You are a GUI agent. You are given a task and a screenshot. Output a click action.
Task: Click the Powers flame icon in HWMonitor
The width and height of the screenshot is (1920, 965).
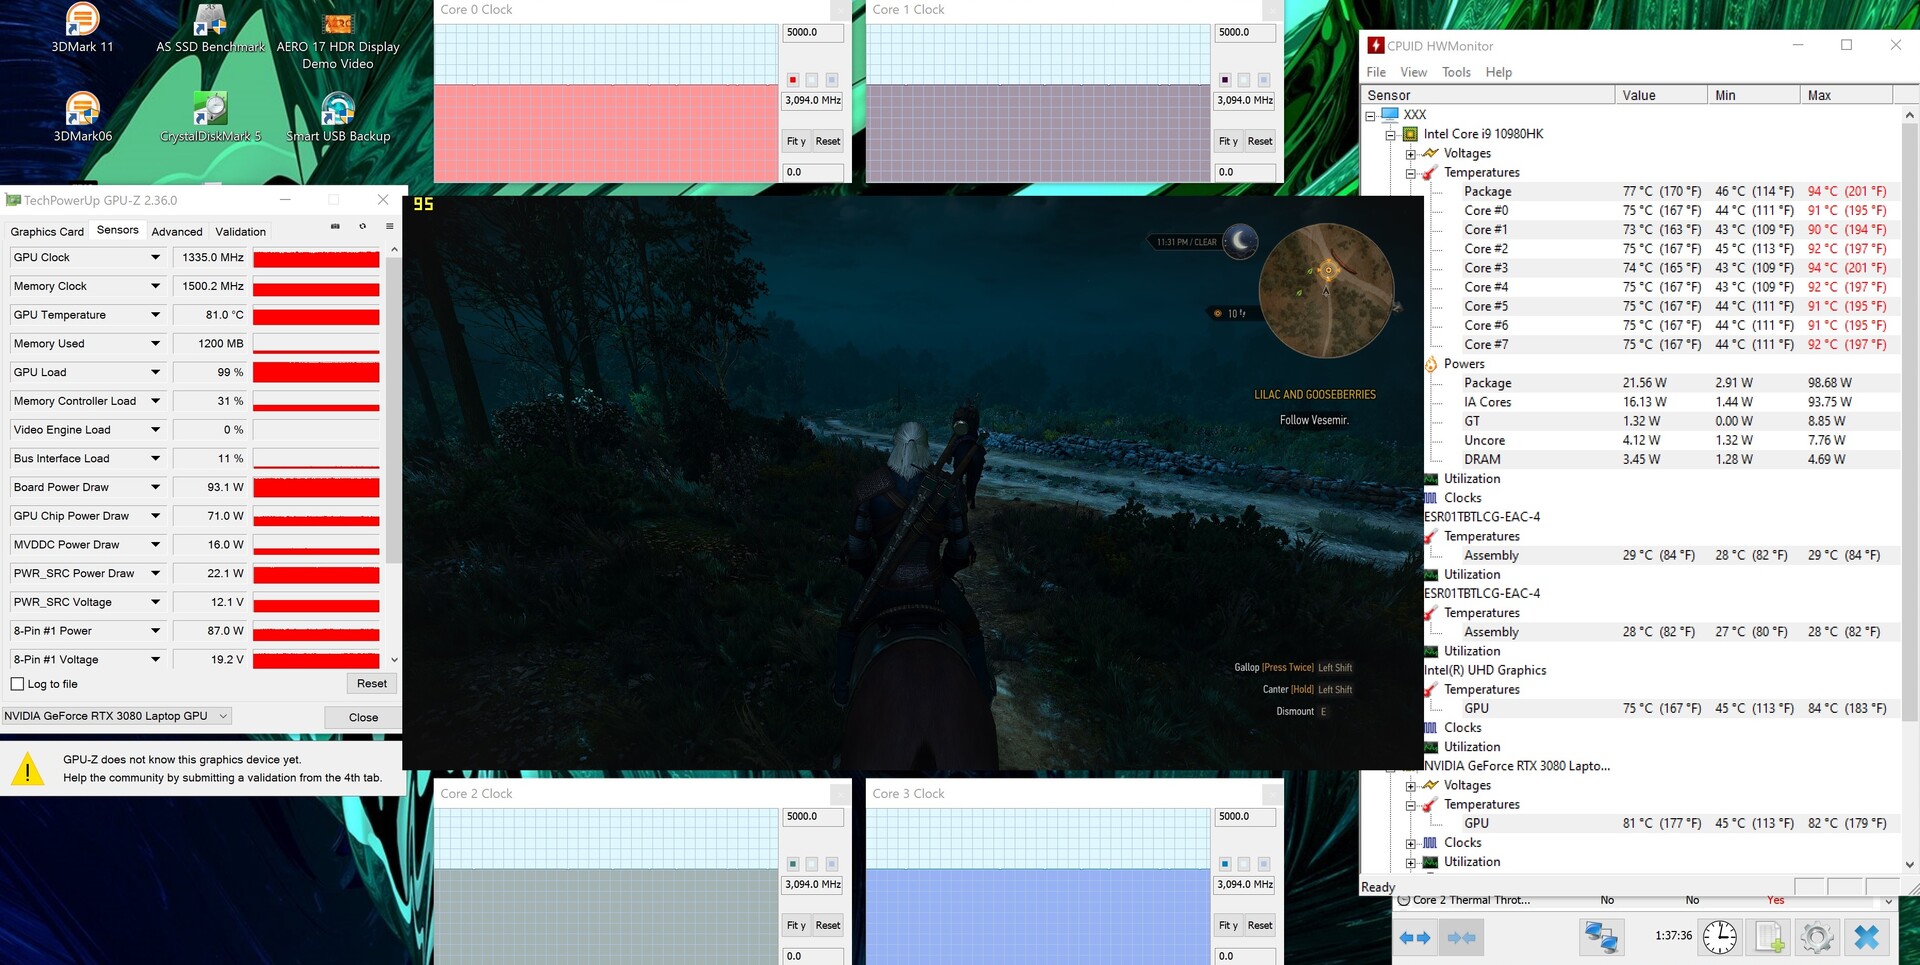click(x=1431, y=364)
